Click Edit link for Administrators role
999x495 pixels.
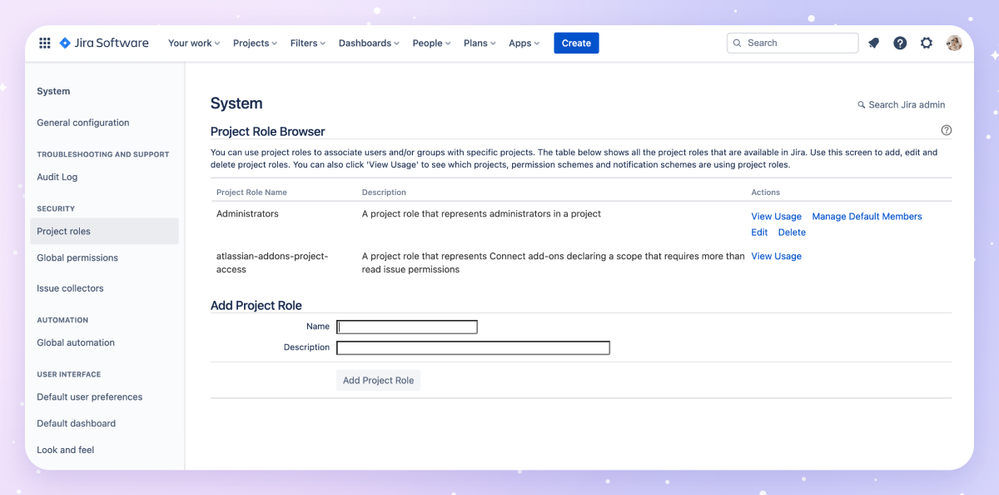click(x=759, y=233)
